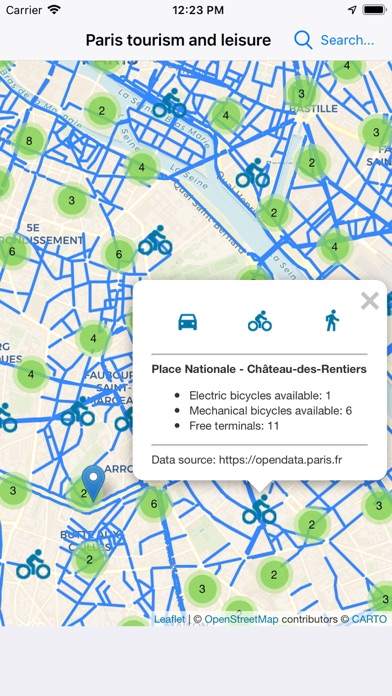Expand the green cluster marker labeled 8
The image size is (392, 696).
29,141
